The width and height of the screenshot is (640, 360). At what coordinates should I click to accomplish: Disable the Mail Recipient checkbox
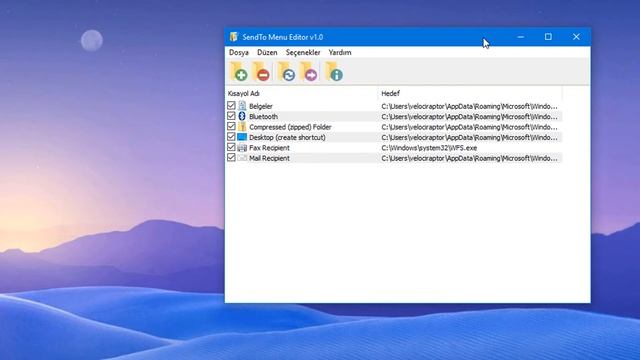(x=231, y=158)
